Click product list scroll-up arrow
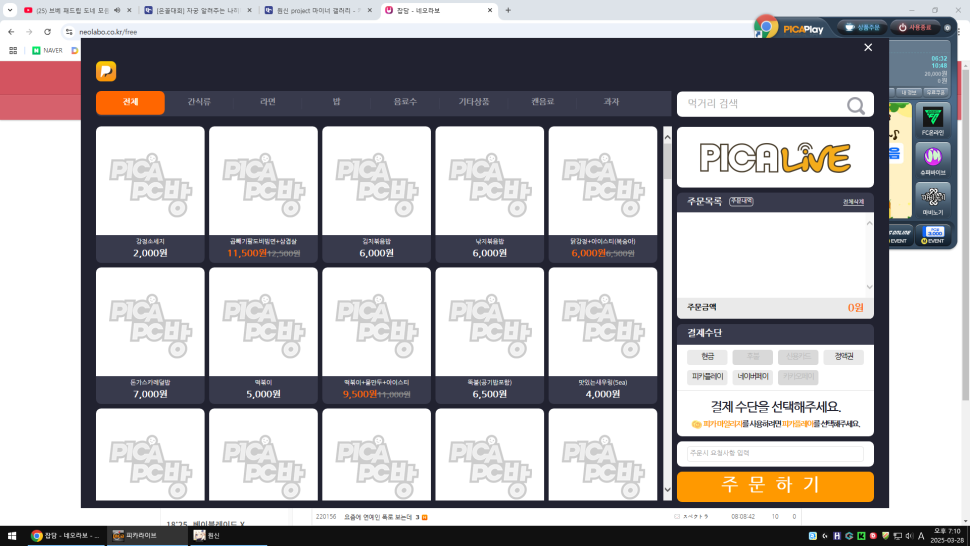This screenshot has width=970, height=546. pyautogui.click(x=667, y=137)
